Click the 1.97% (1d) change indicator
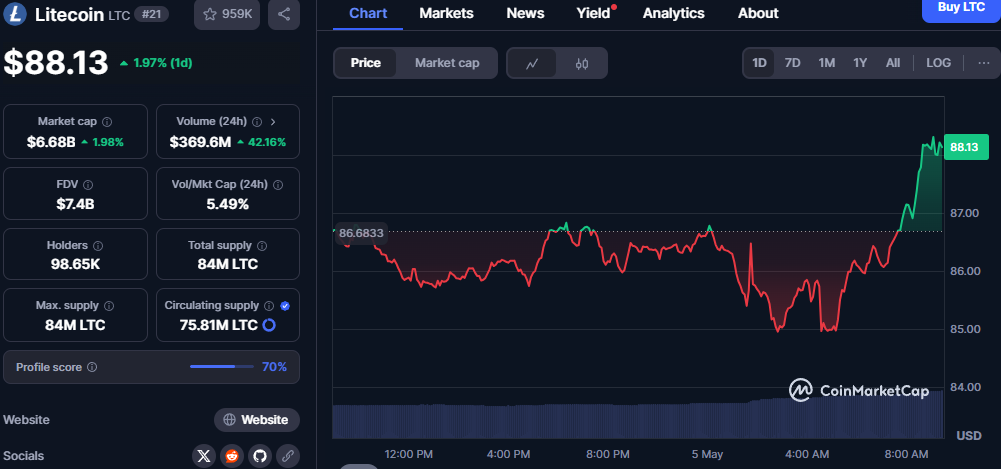1001x469 pixels. click(156, 63)
